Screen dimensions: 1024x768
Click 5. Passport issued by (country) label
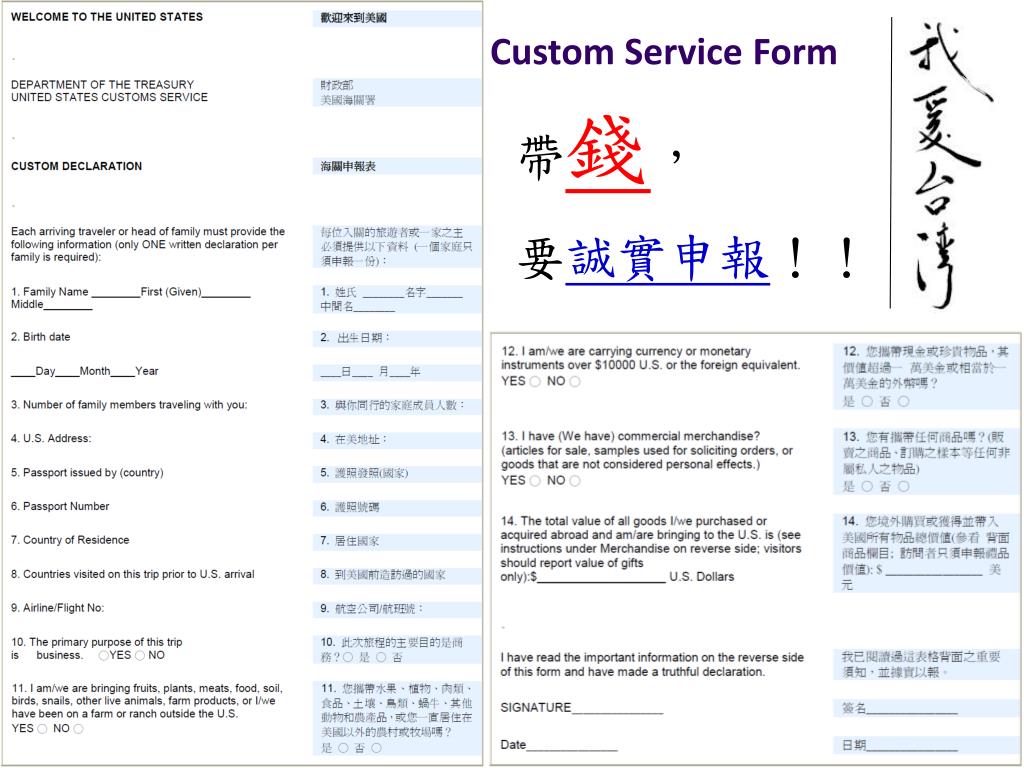[x=87, y=473]
